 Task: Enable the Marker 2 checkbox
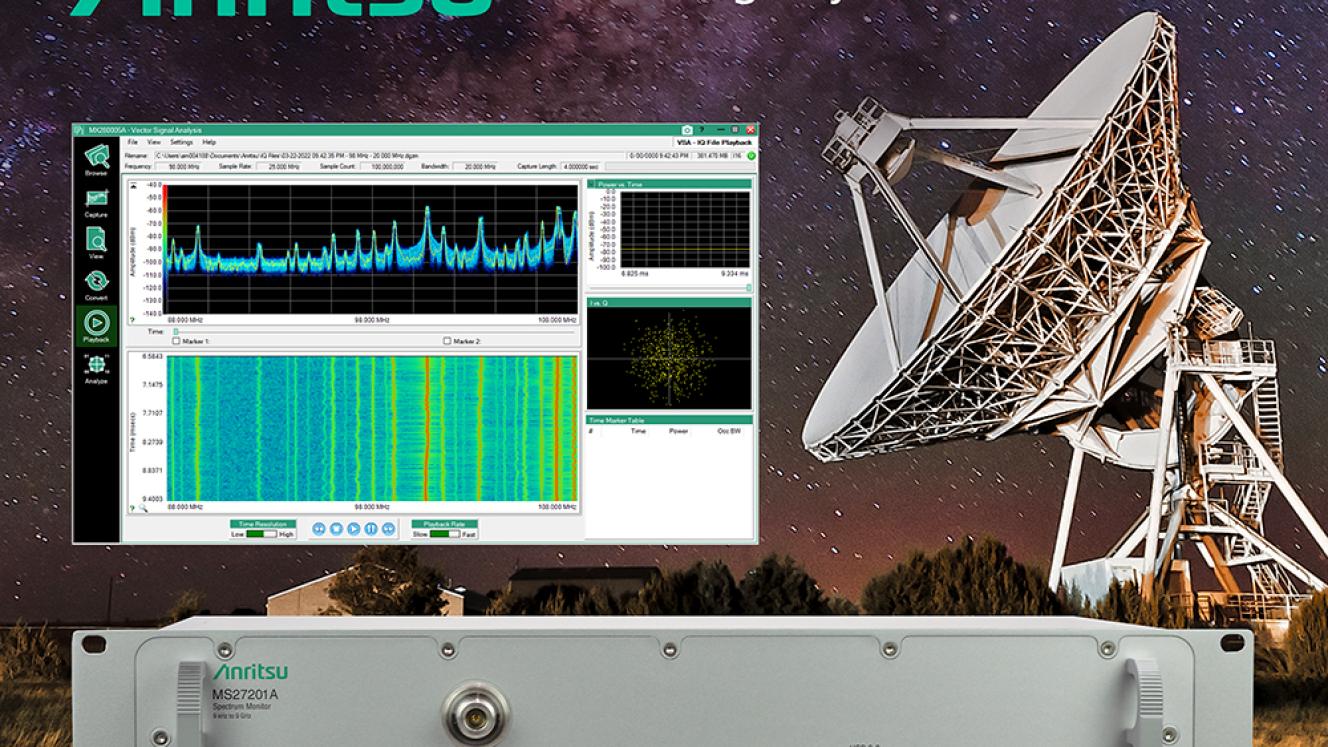447,341
